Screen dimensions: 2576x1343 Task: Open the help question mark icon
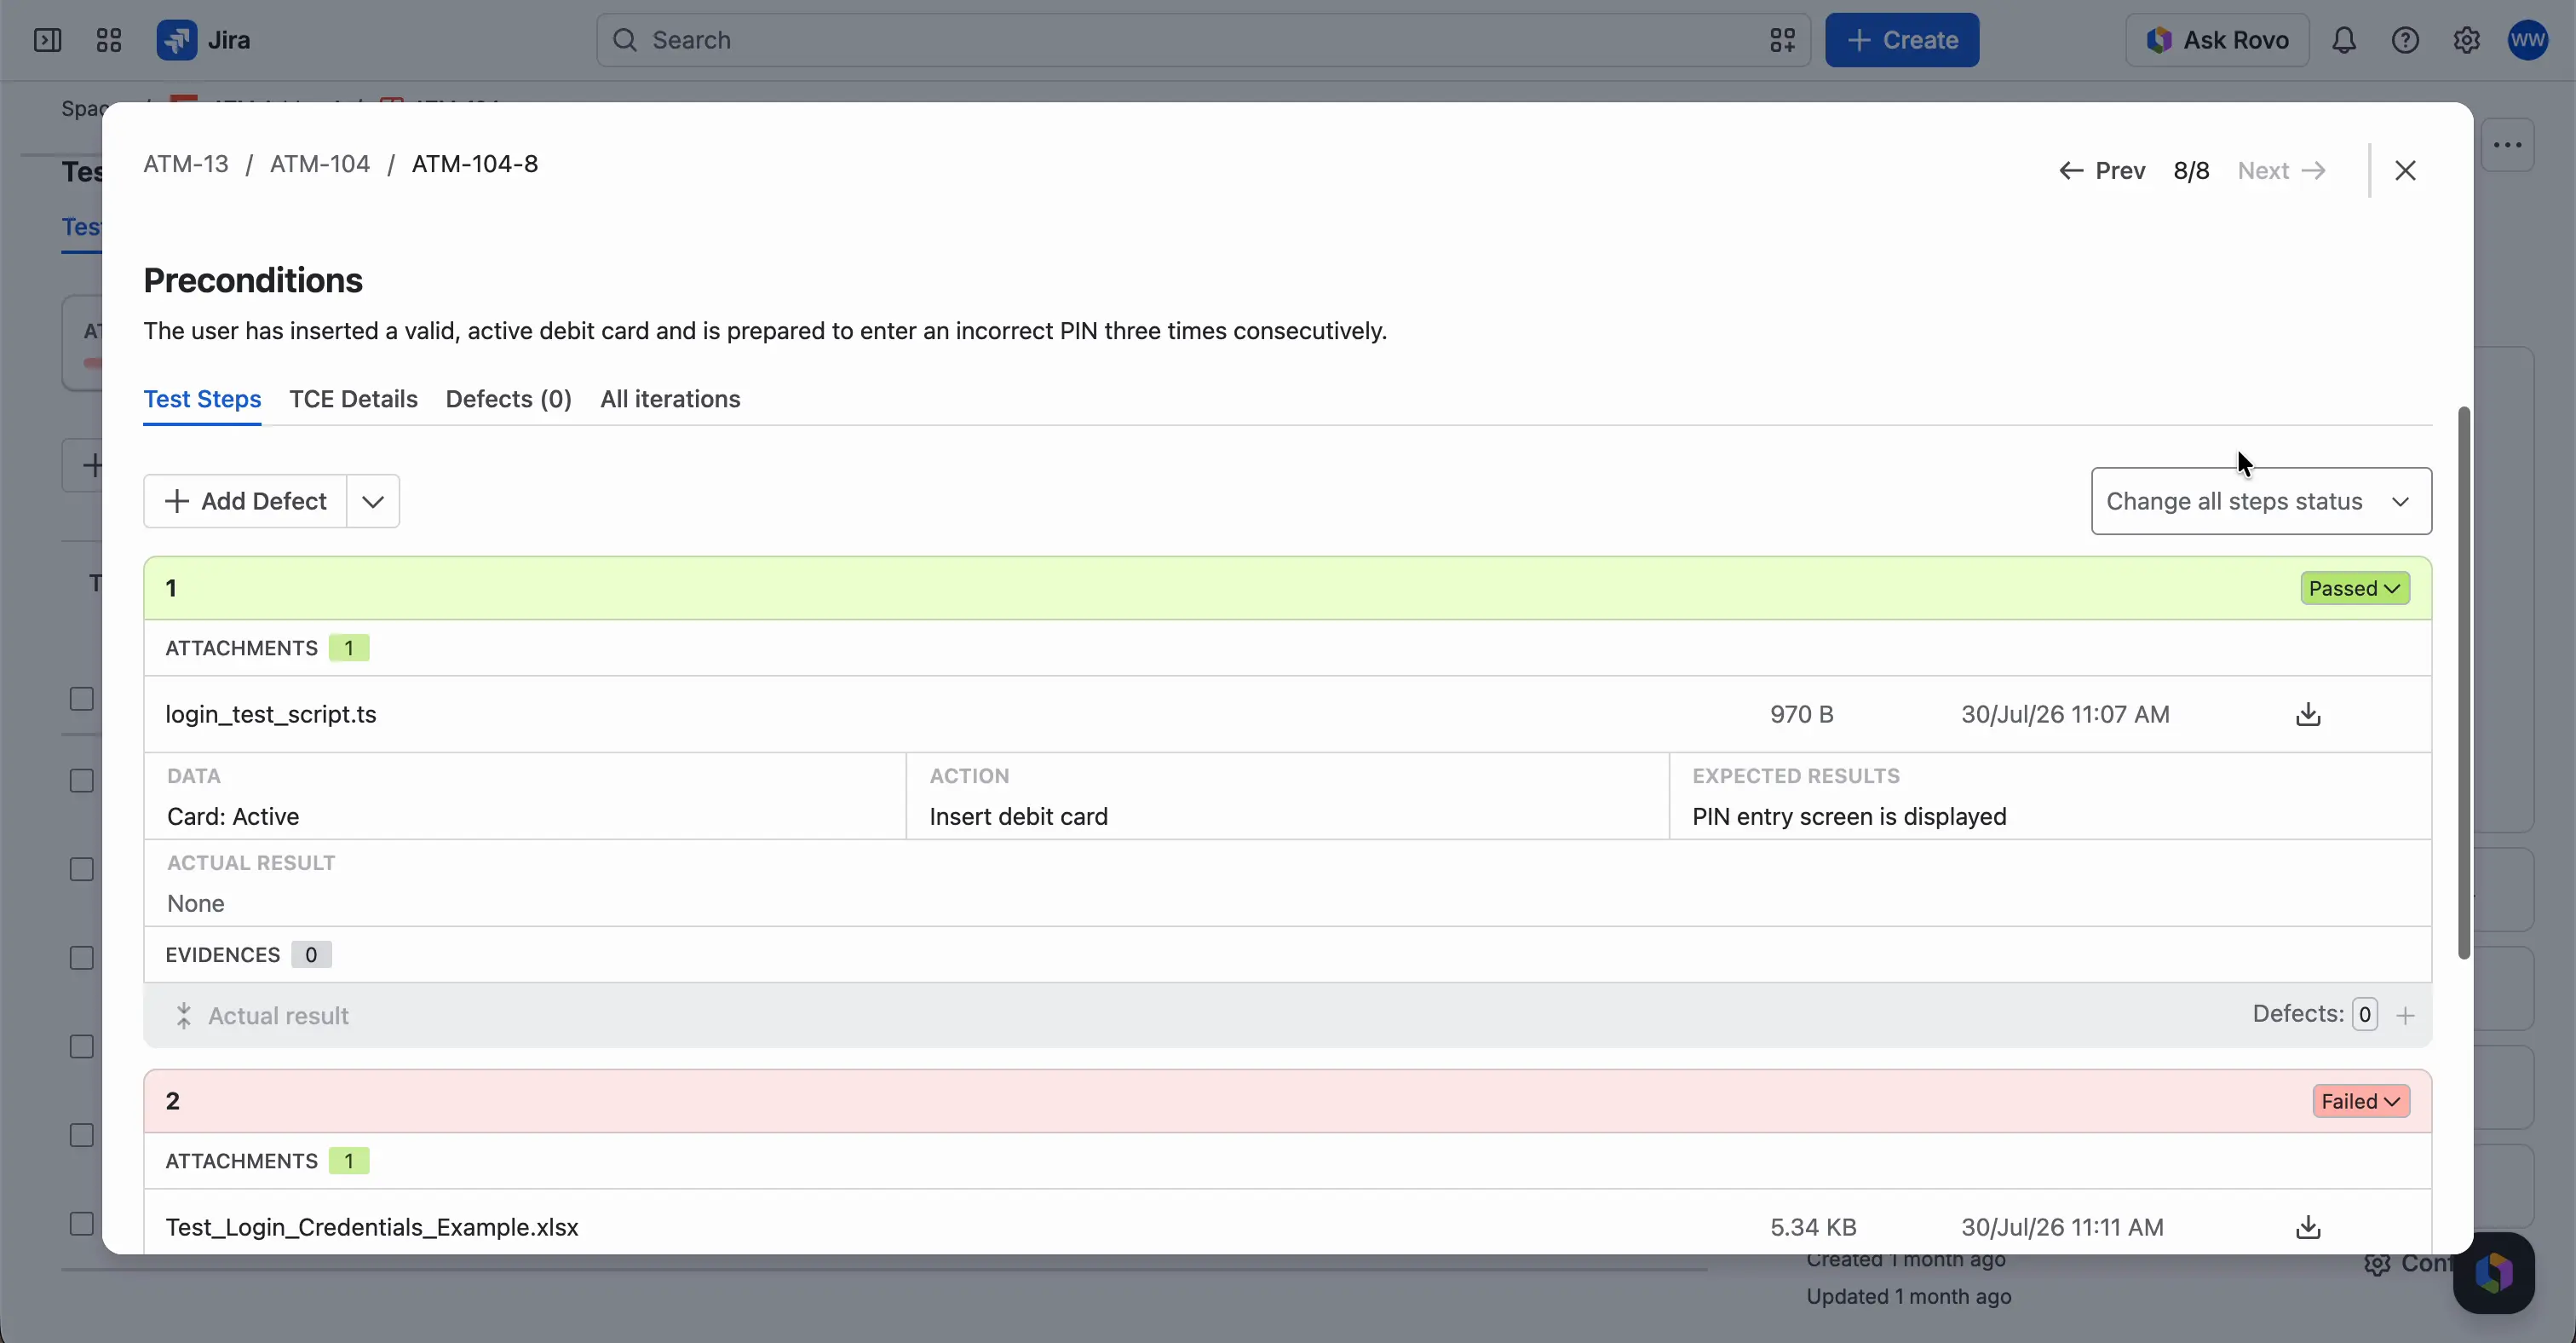[x=2405, y=40]
